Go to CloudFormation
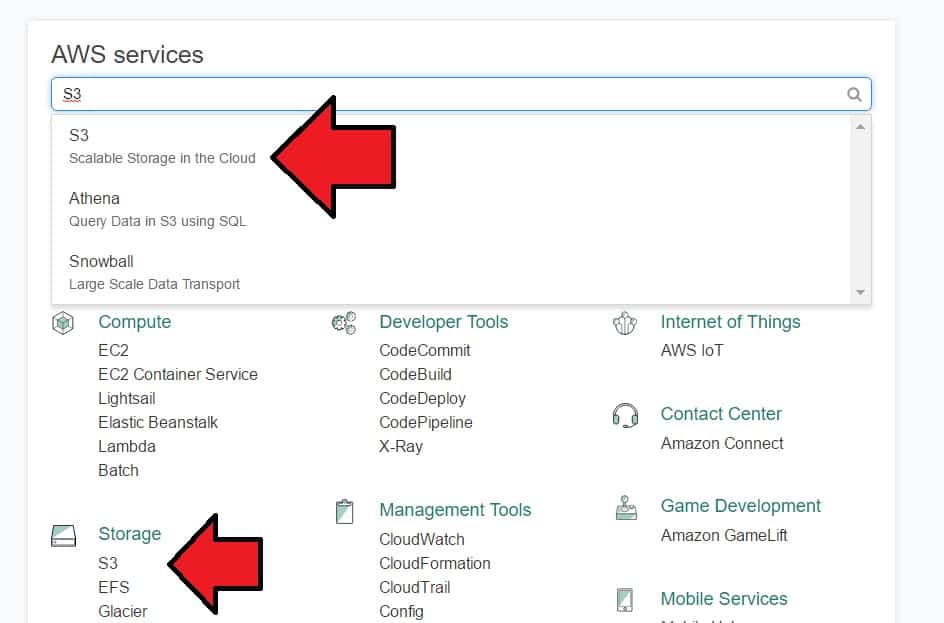The height and width of the screenshot is (623, 944). click(x=435, y=563)
